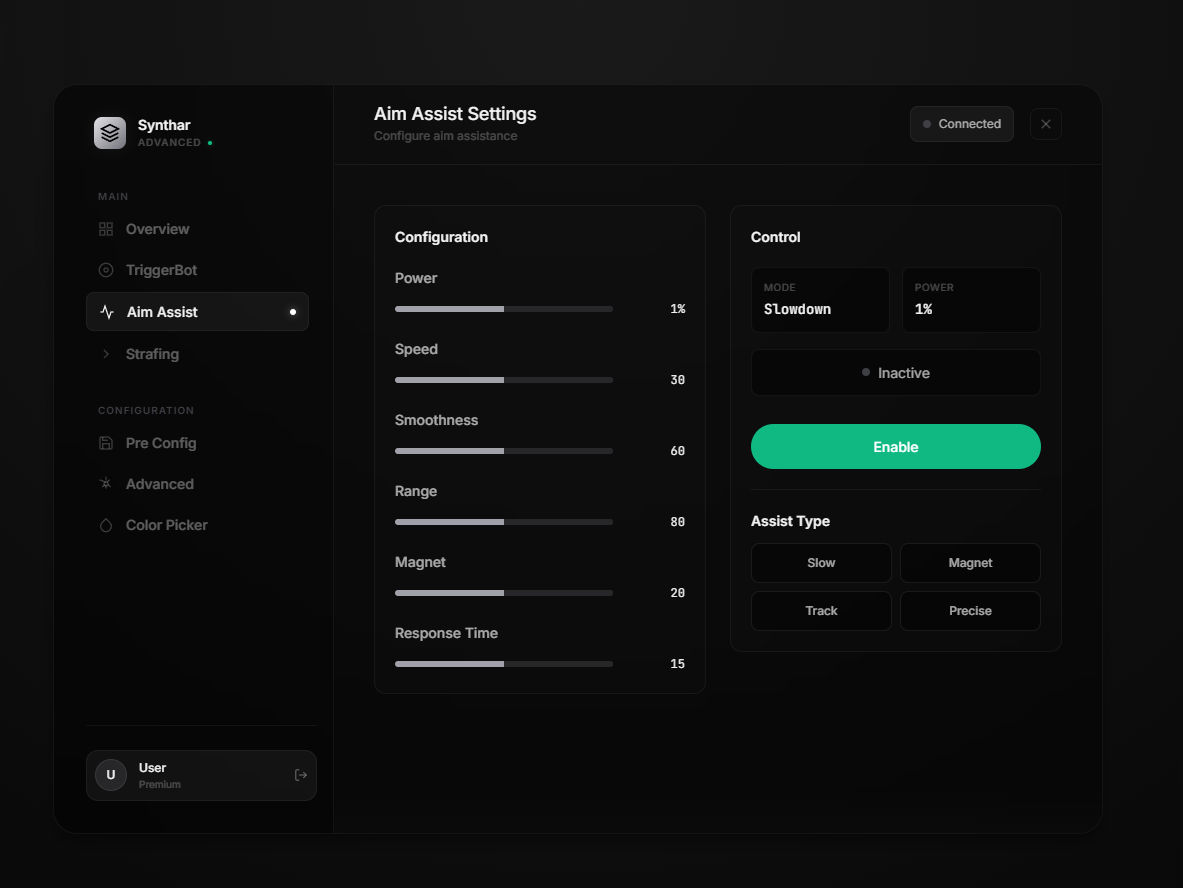Click the Color Picker droplet icon
1183x888 pixels.
[105, 525]
